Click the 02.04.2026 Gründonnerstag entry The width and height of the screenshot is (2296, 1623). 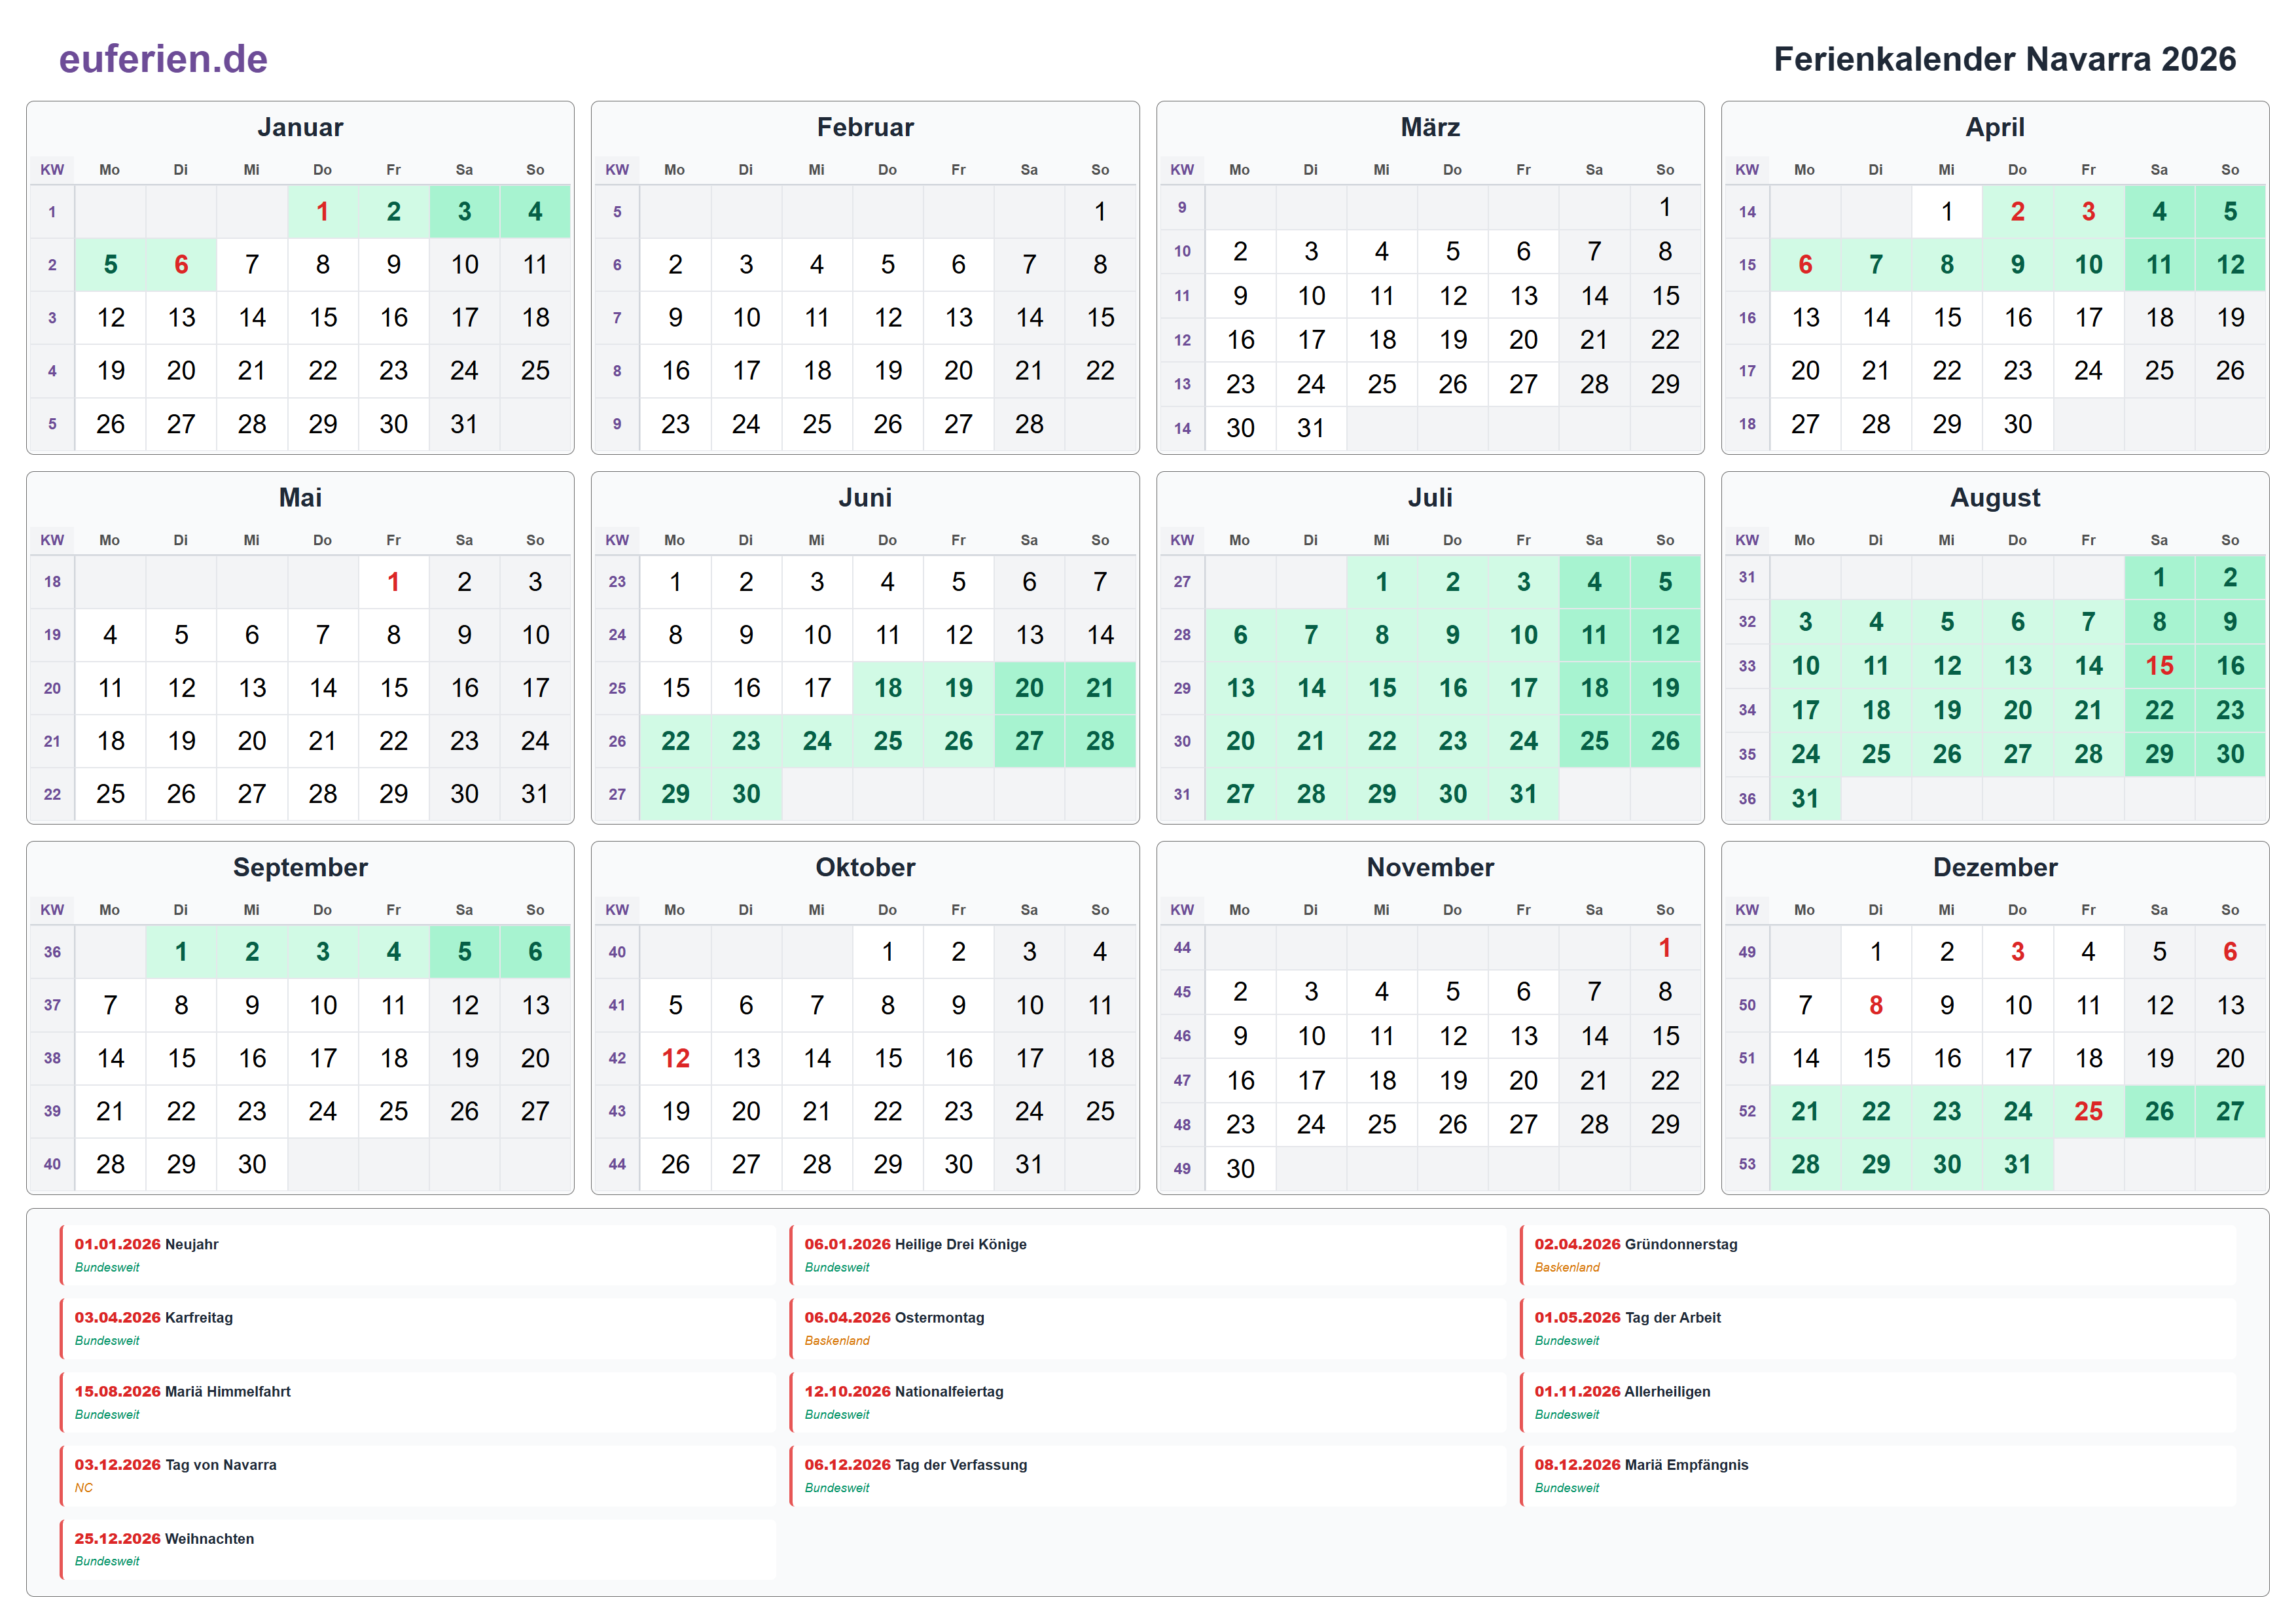pyautogui.click(x=1877, y=1255)
